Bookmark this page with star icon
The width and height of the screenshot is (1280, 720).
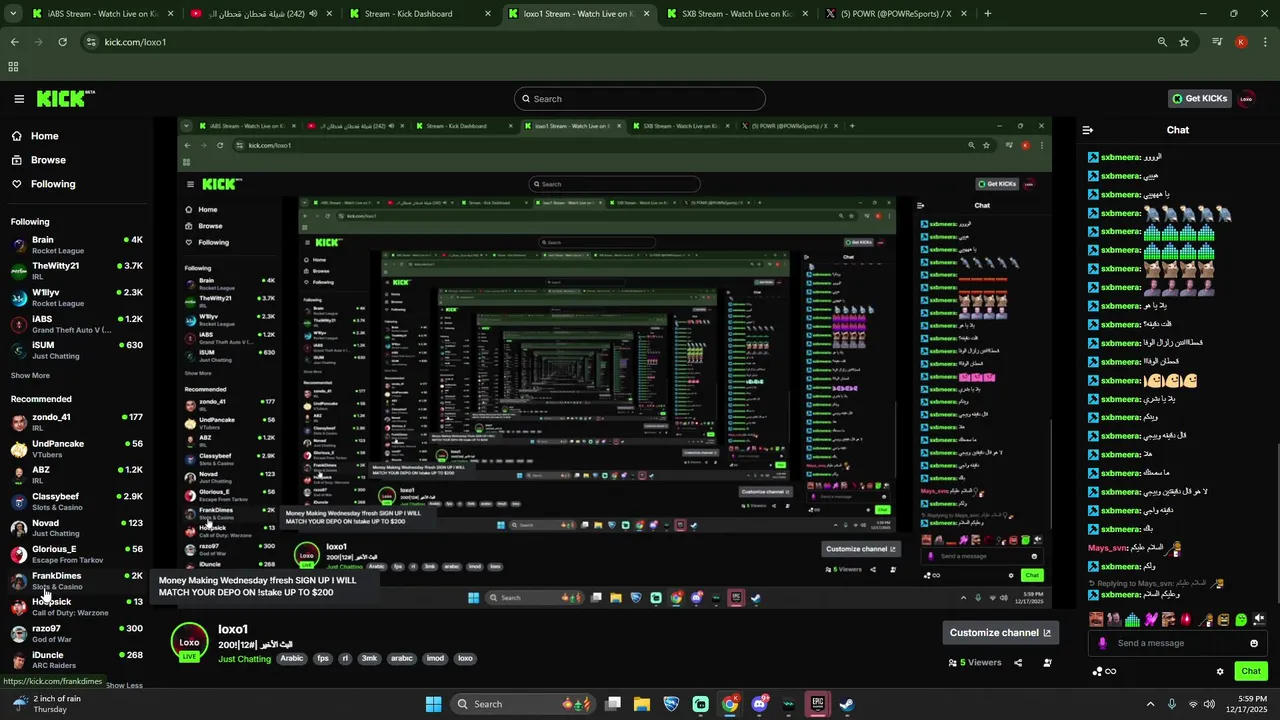pyautogui.click(x=1184, y=42)
